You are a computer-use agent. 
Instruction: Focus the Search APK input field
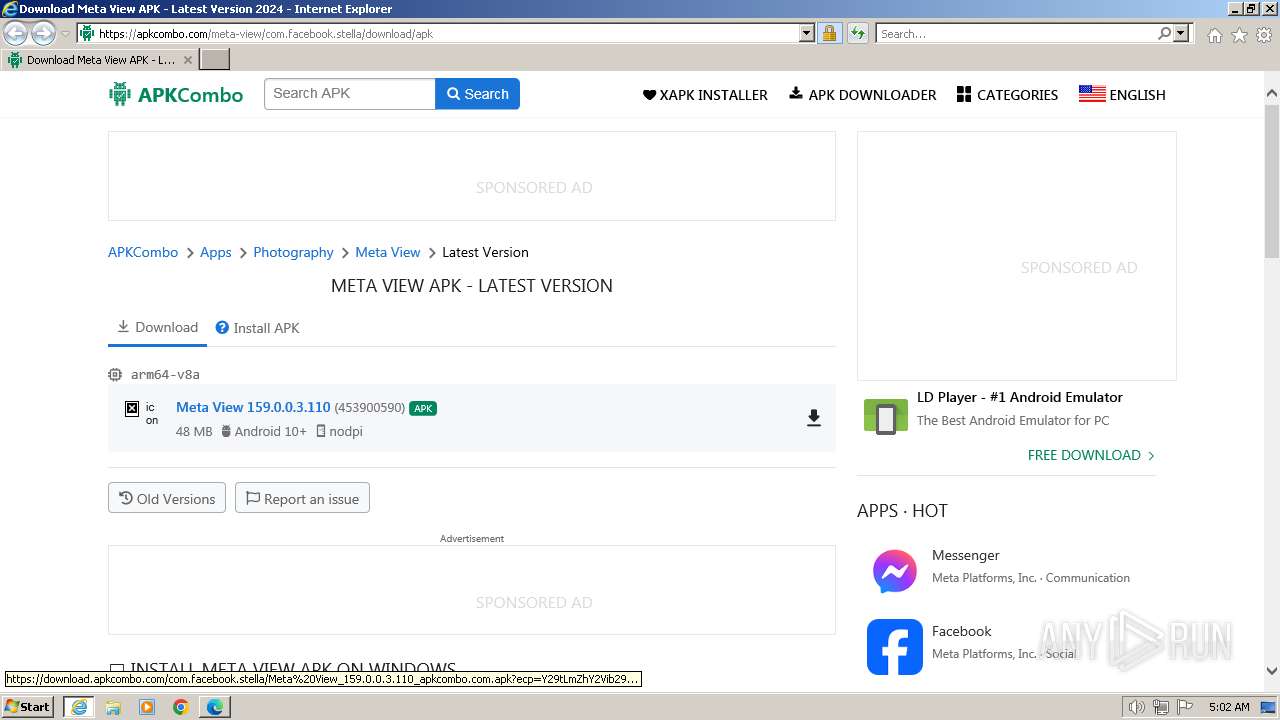pyautogui.click(x=350, y=94)
